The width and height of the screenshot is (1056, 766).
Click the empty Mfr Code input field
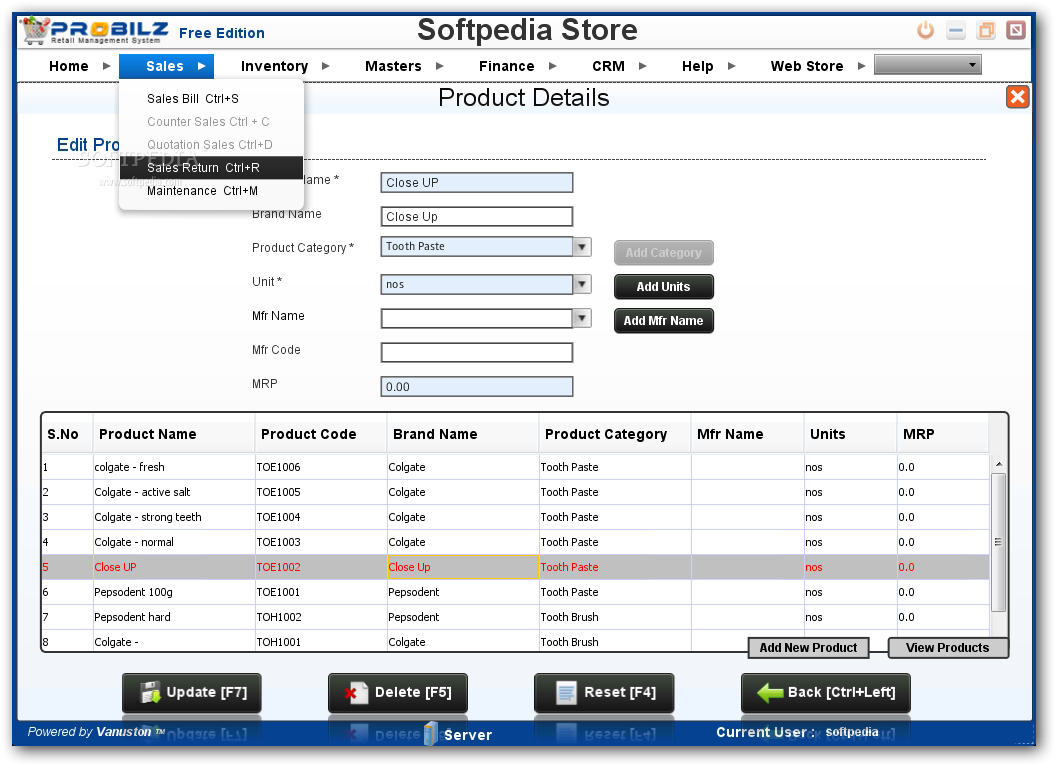coord(477,352)
